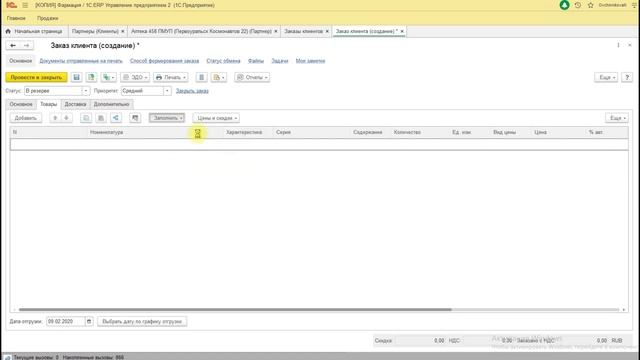Image resolution: width=640 pixels, height=360 pixels.
Task: Go back with the left arrow
Action: [13, 45]
